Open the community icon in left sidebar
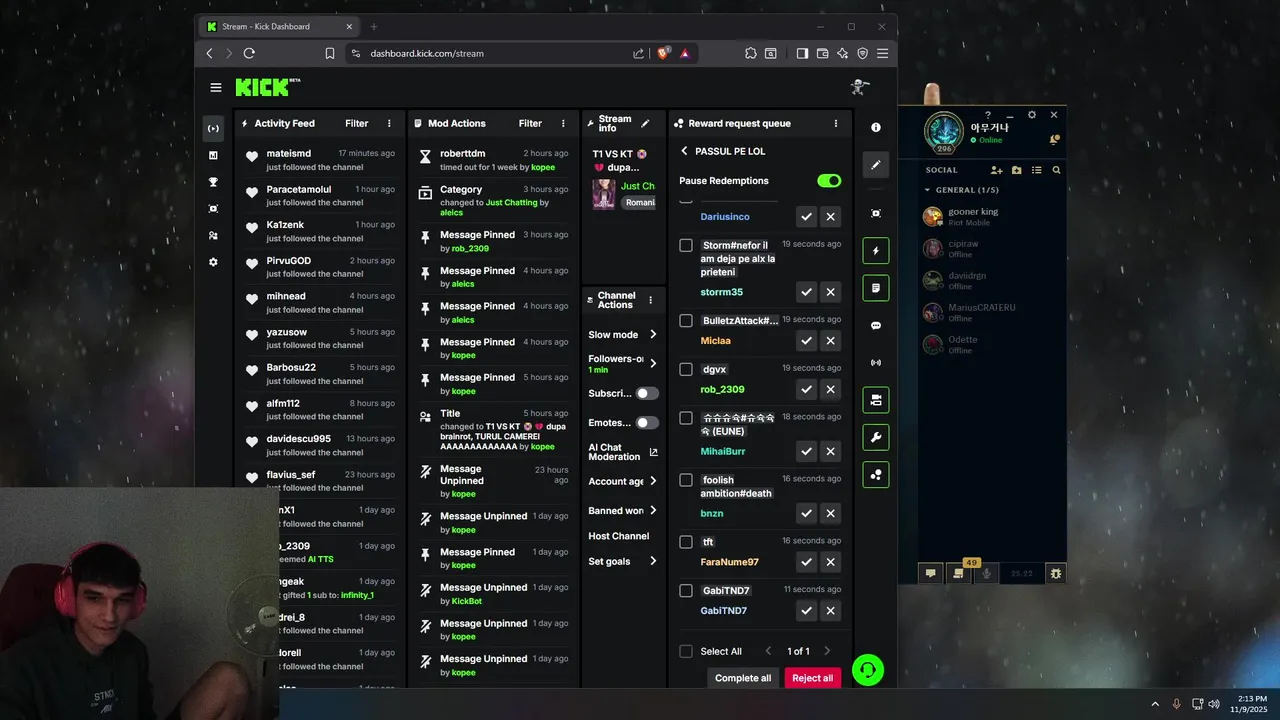The image size is (1280, 720). click(x=213, y=236)
